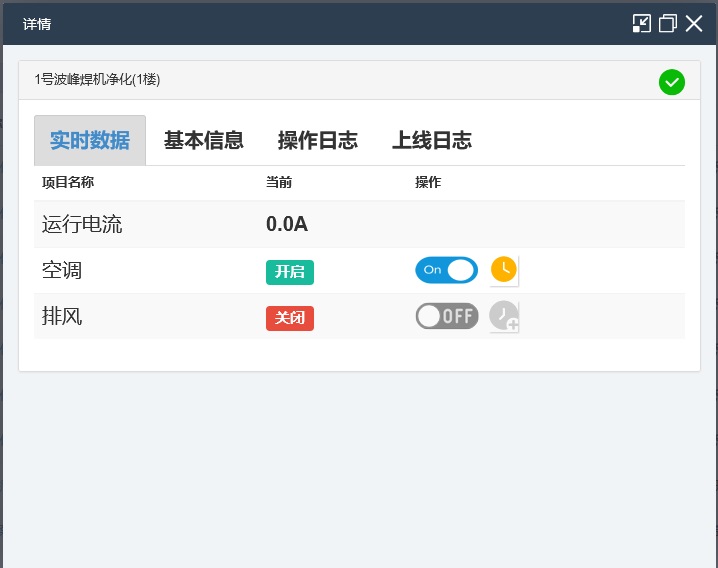Screen dimensions: 718x568
Task: Turn on the 排风 OFF switch
Action: (x=446, y=316)
